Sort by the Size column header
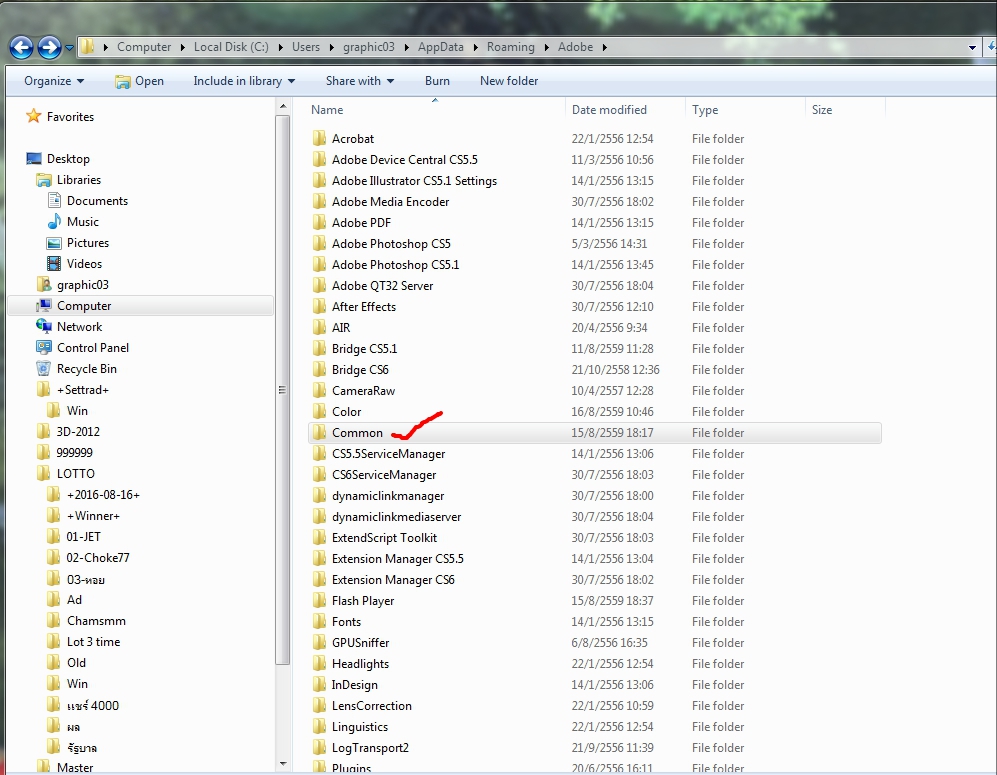Image resolution: width=997 pixels, height=775 pixels. (x=846, y=109)
